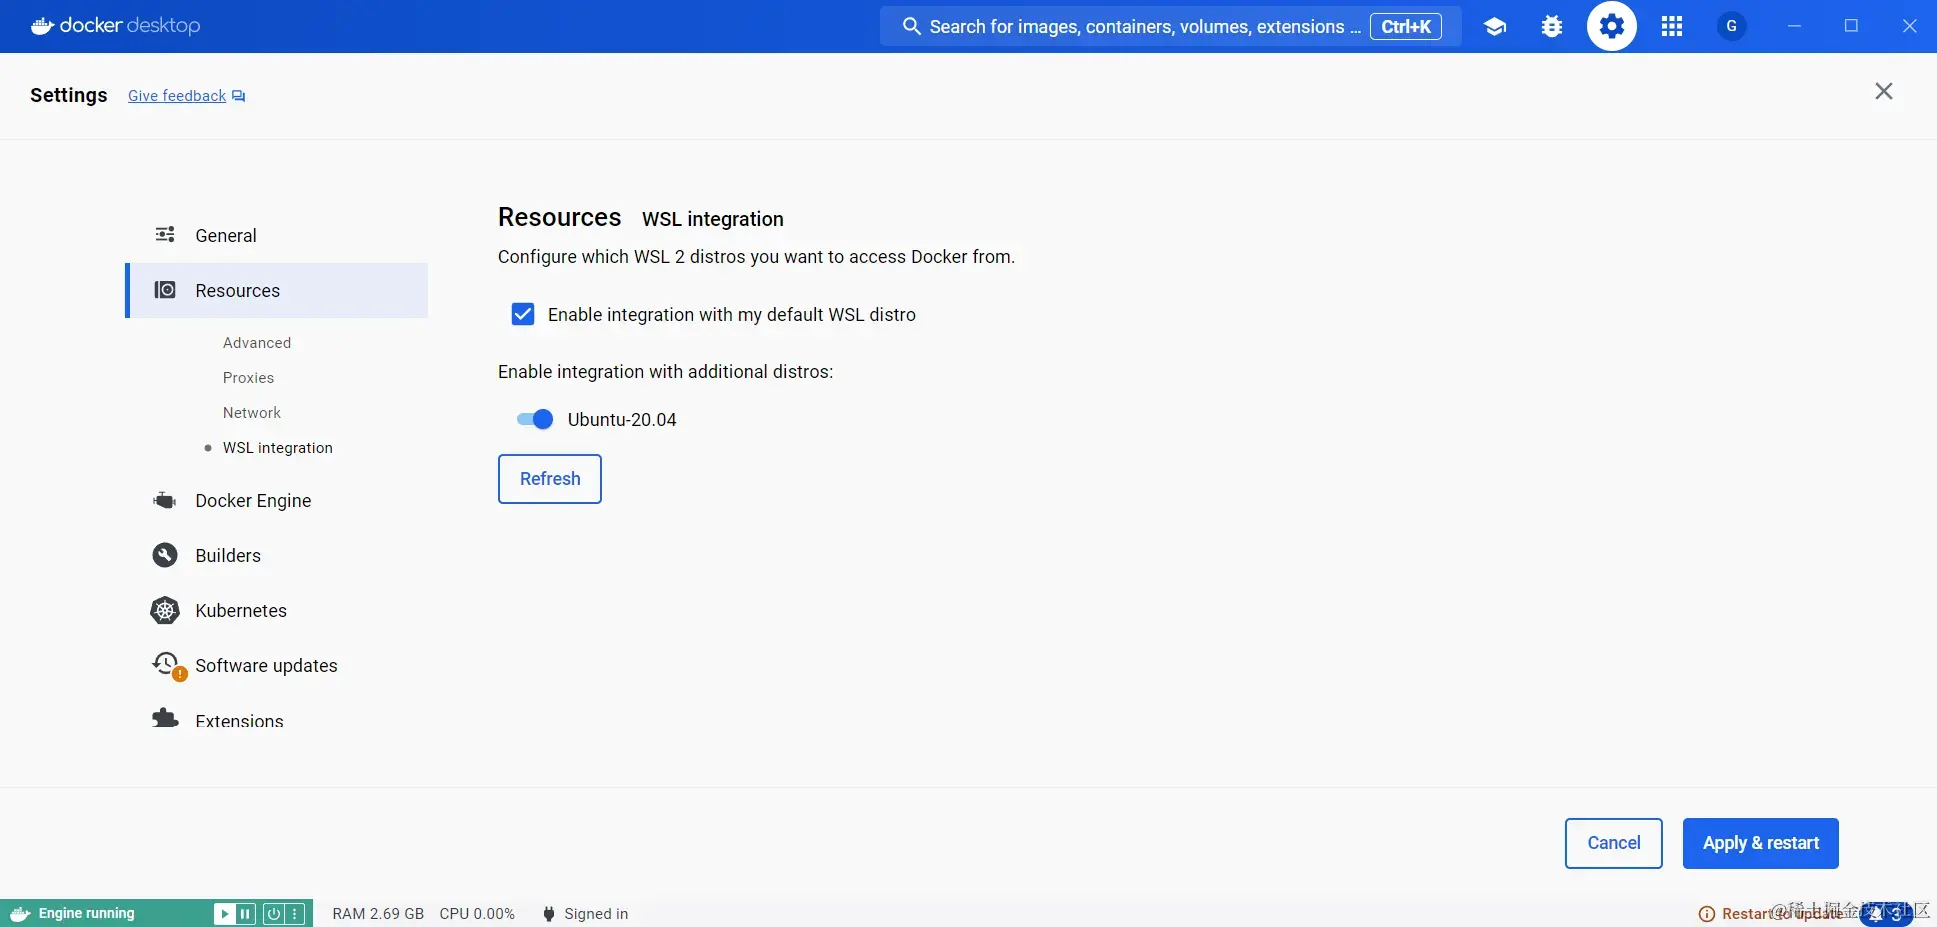Viewport: 1937px width, 927px height.
Task: Select Resources in settings sidebar
Action: click(277, 290)
